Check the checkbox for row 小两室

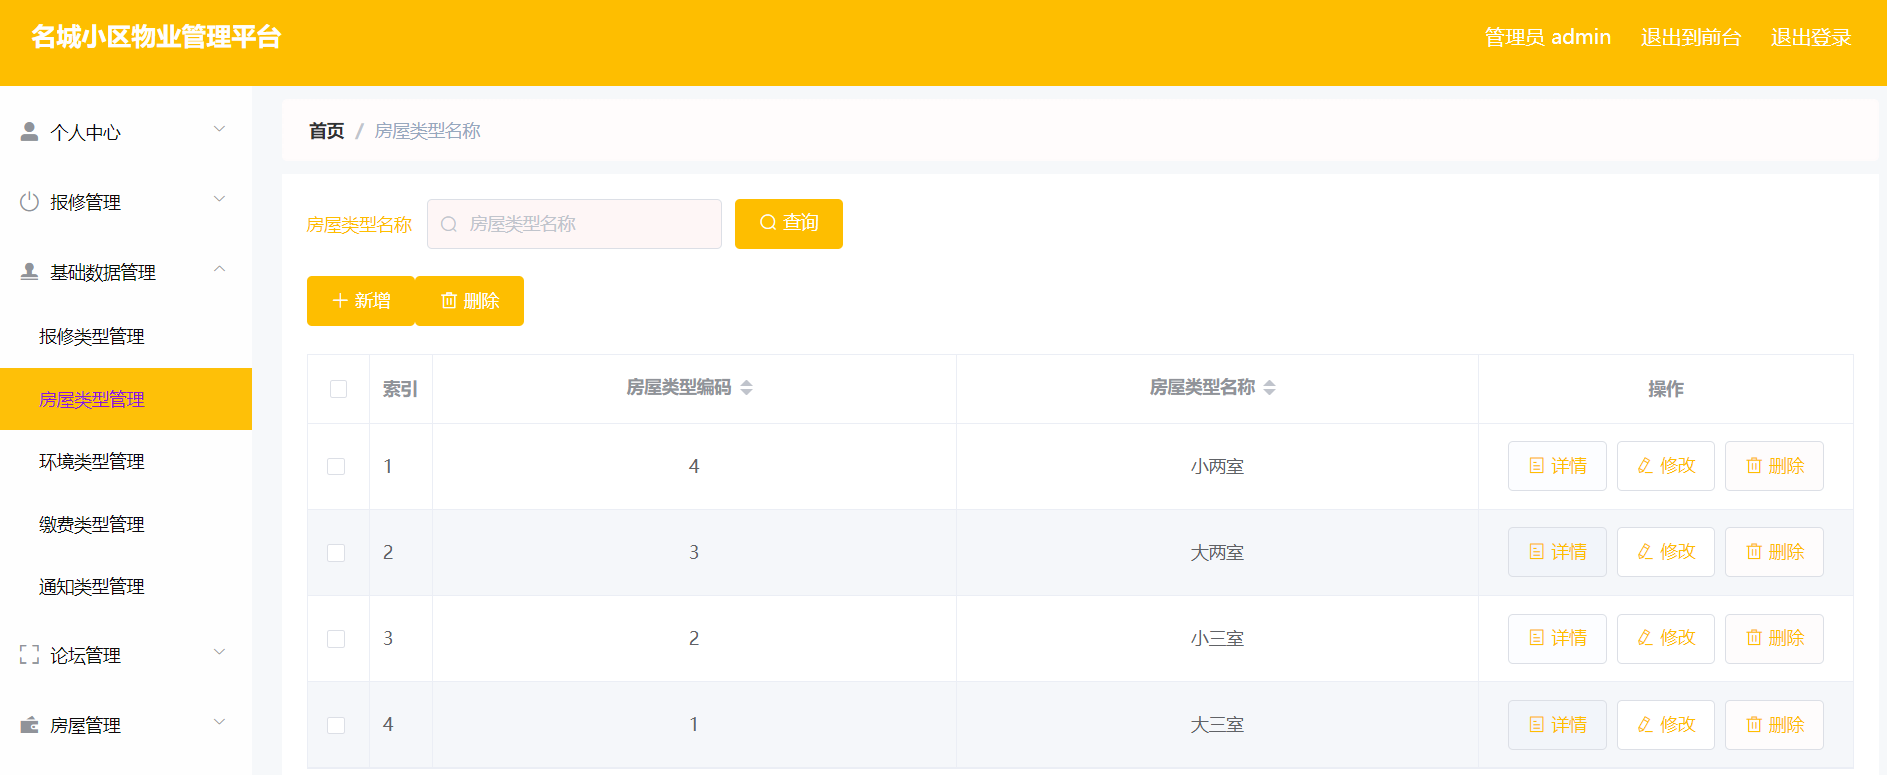click(x=336, y=467)
